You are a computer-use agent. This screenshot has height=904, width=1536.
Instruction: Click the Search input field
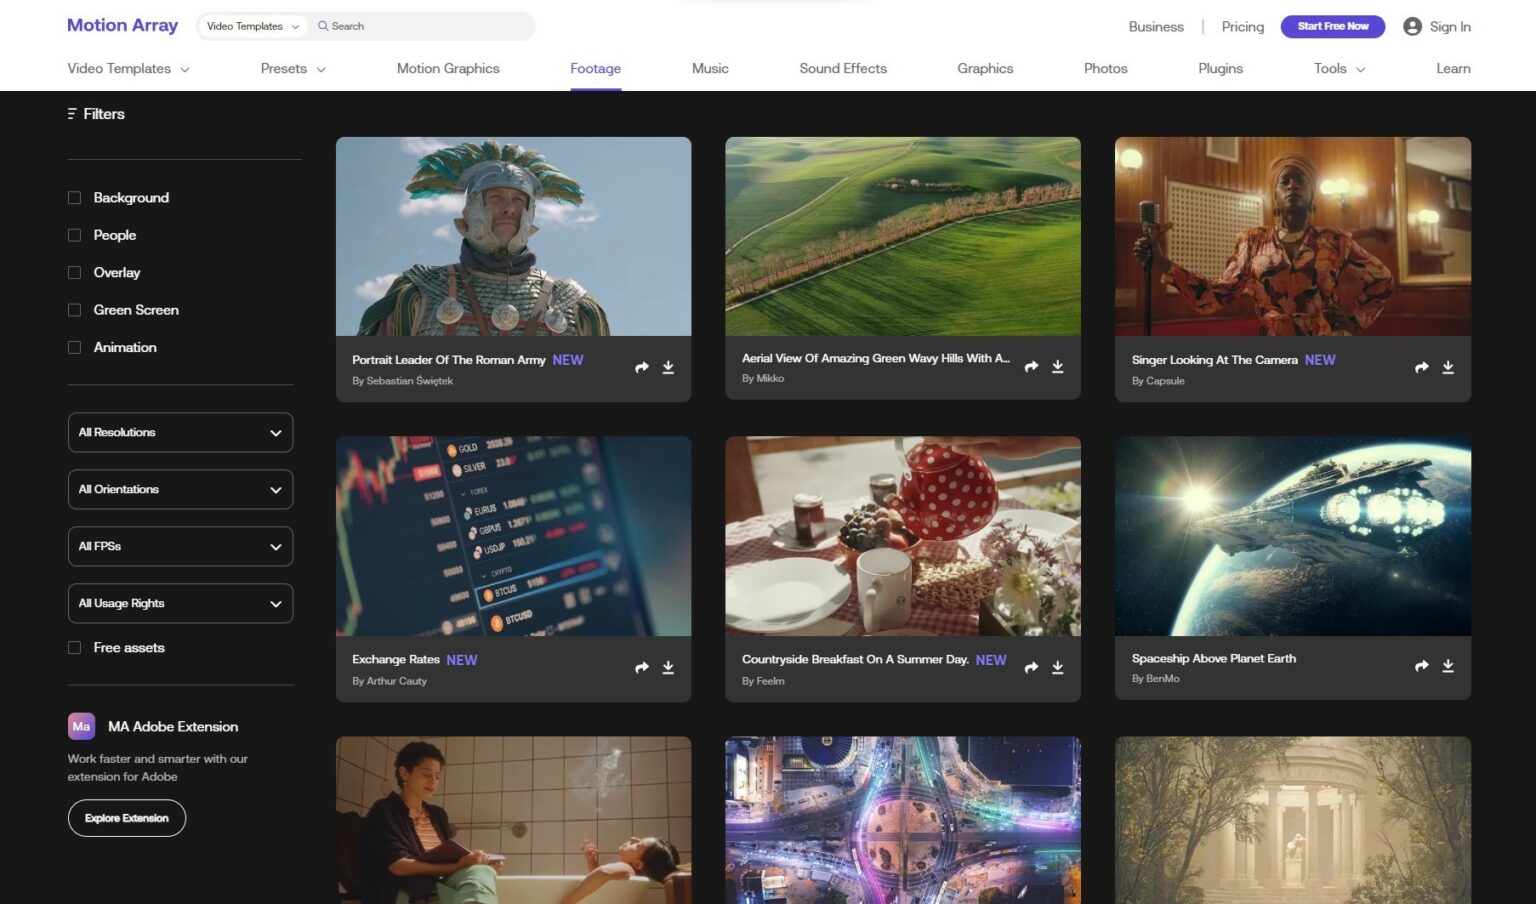(420, 26)
